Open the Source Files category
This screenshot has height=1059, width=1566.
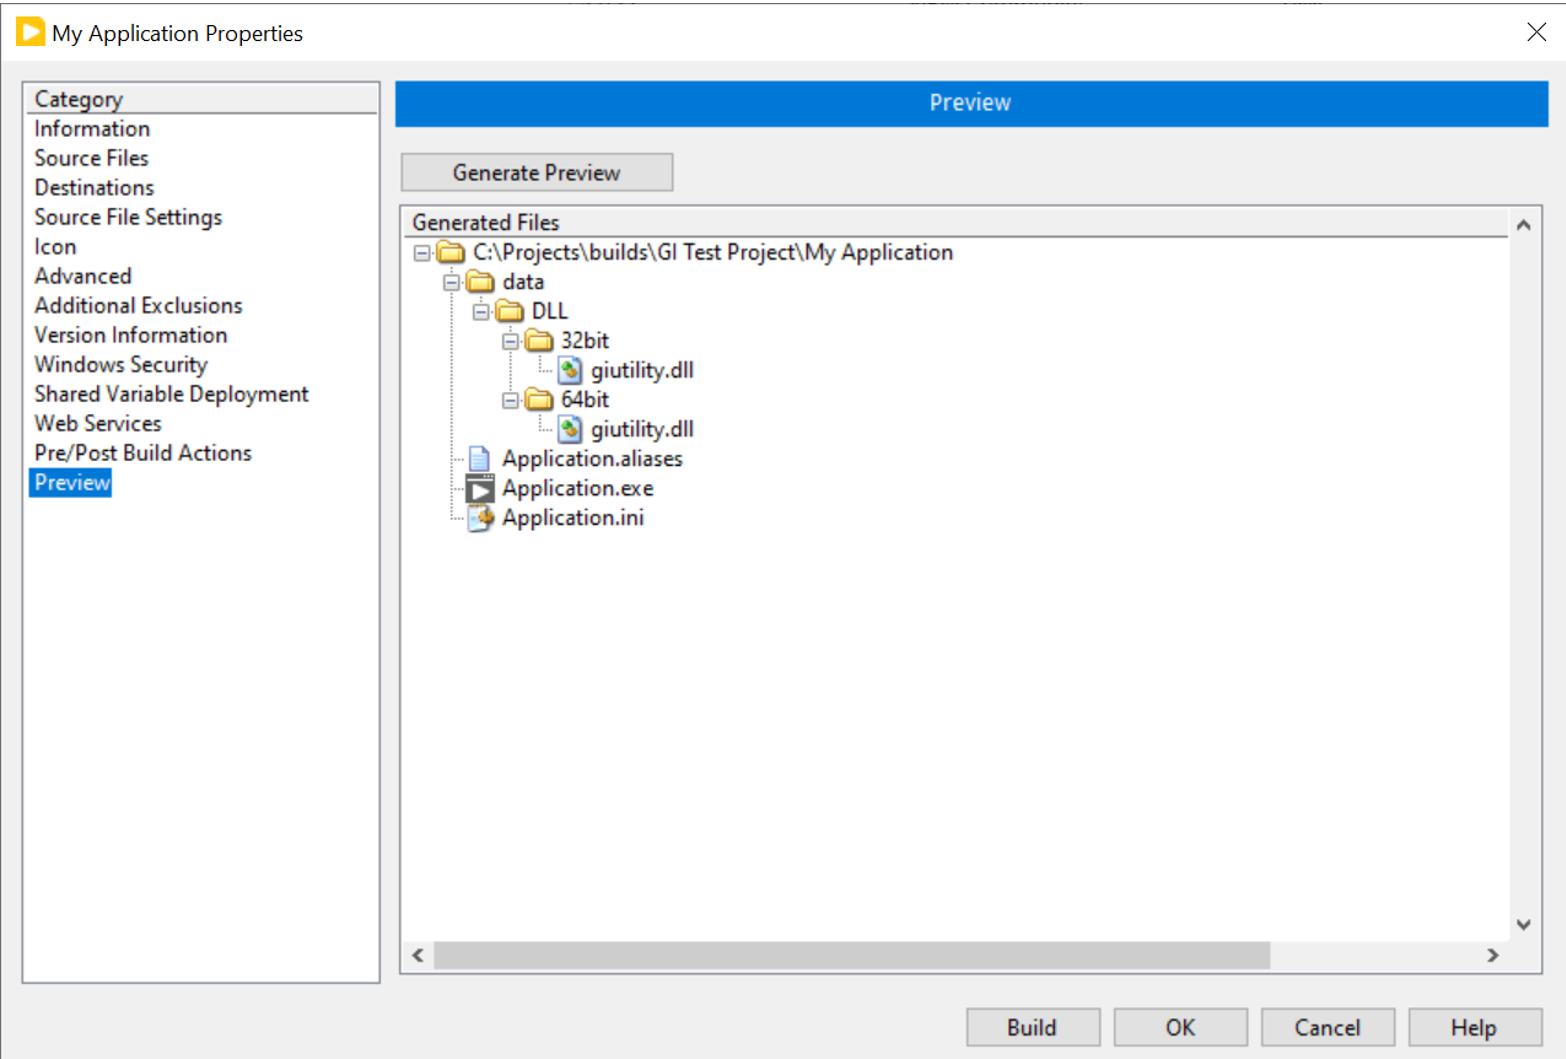coord(91,158)
